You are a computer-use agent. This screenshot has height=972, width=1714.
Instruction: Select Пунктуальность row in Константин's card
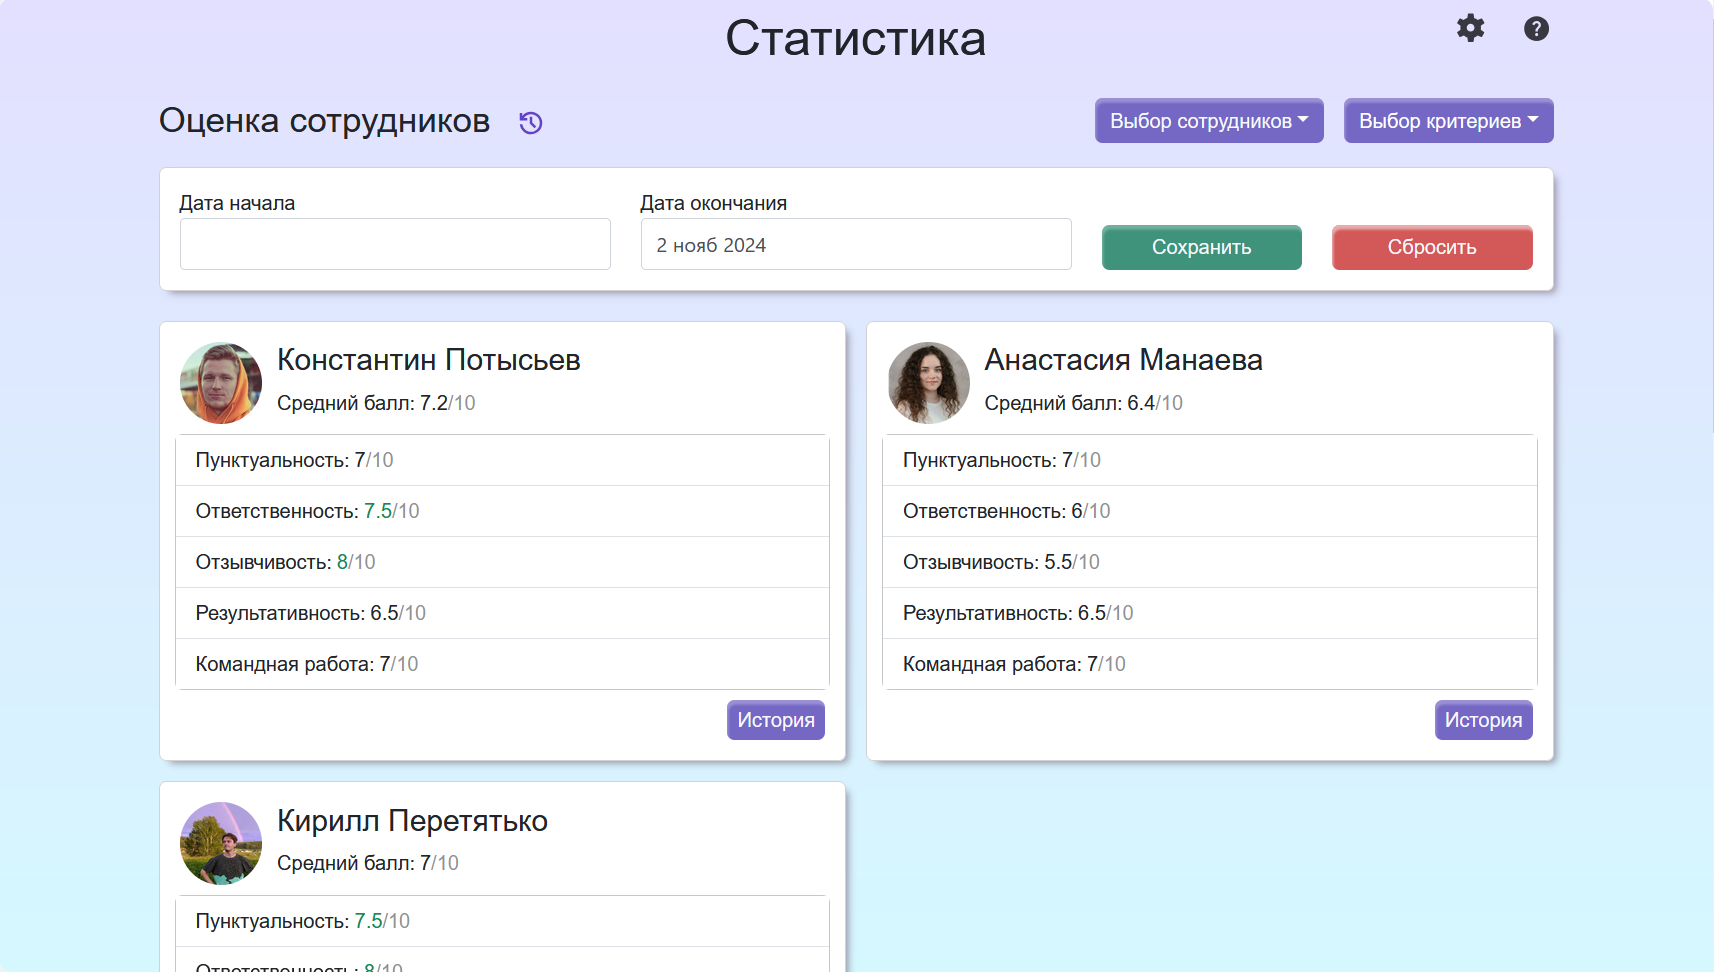tap(502, 460)
